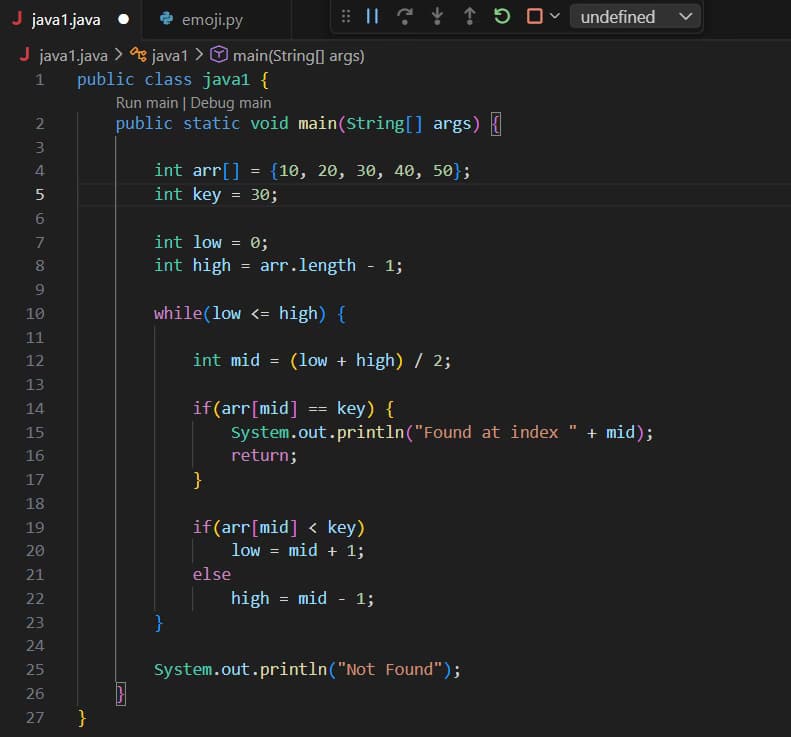Click the "Not Found" string on line 25

[x=390, y=670]
